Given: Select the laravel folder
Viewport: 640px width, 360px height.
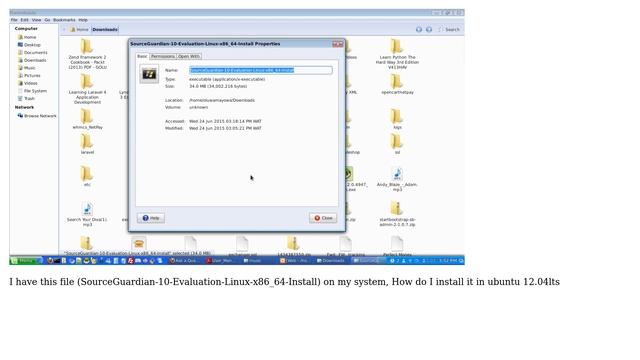Looking at the screenshot, I should pyautogui.click(x=87, y=144).
